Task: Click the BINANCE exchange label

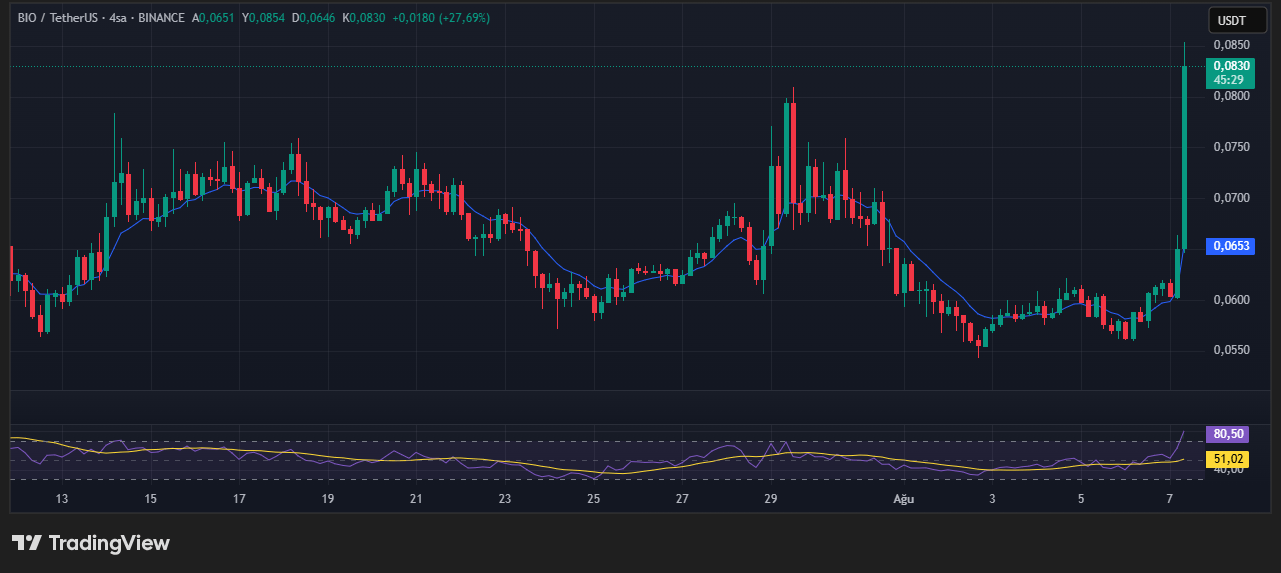Action: [163, 18]
